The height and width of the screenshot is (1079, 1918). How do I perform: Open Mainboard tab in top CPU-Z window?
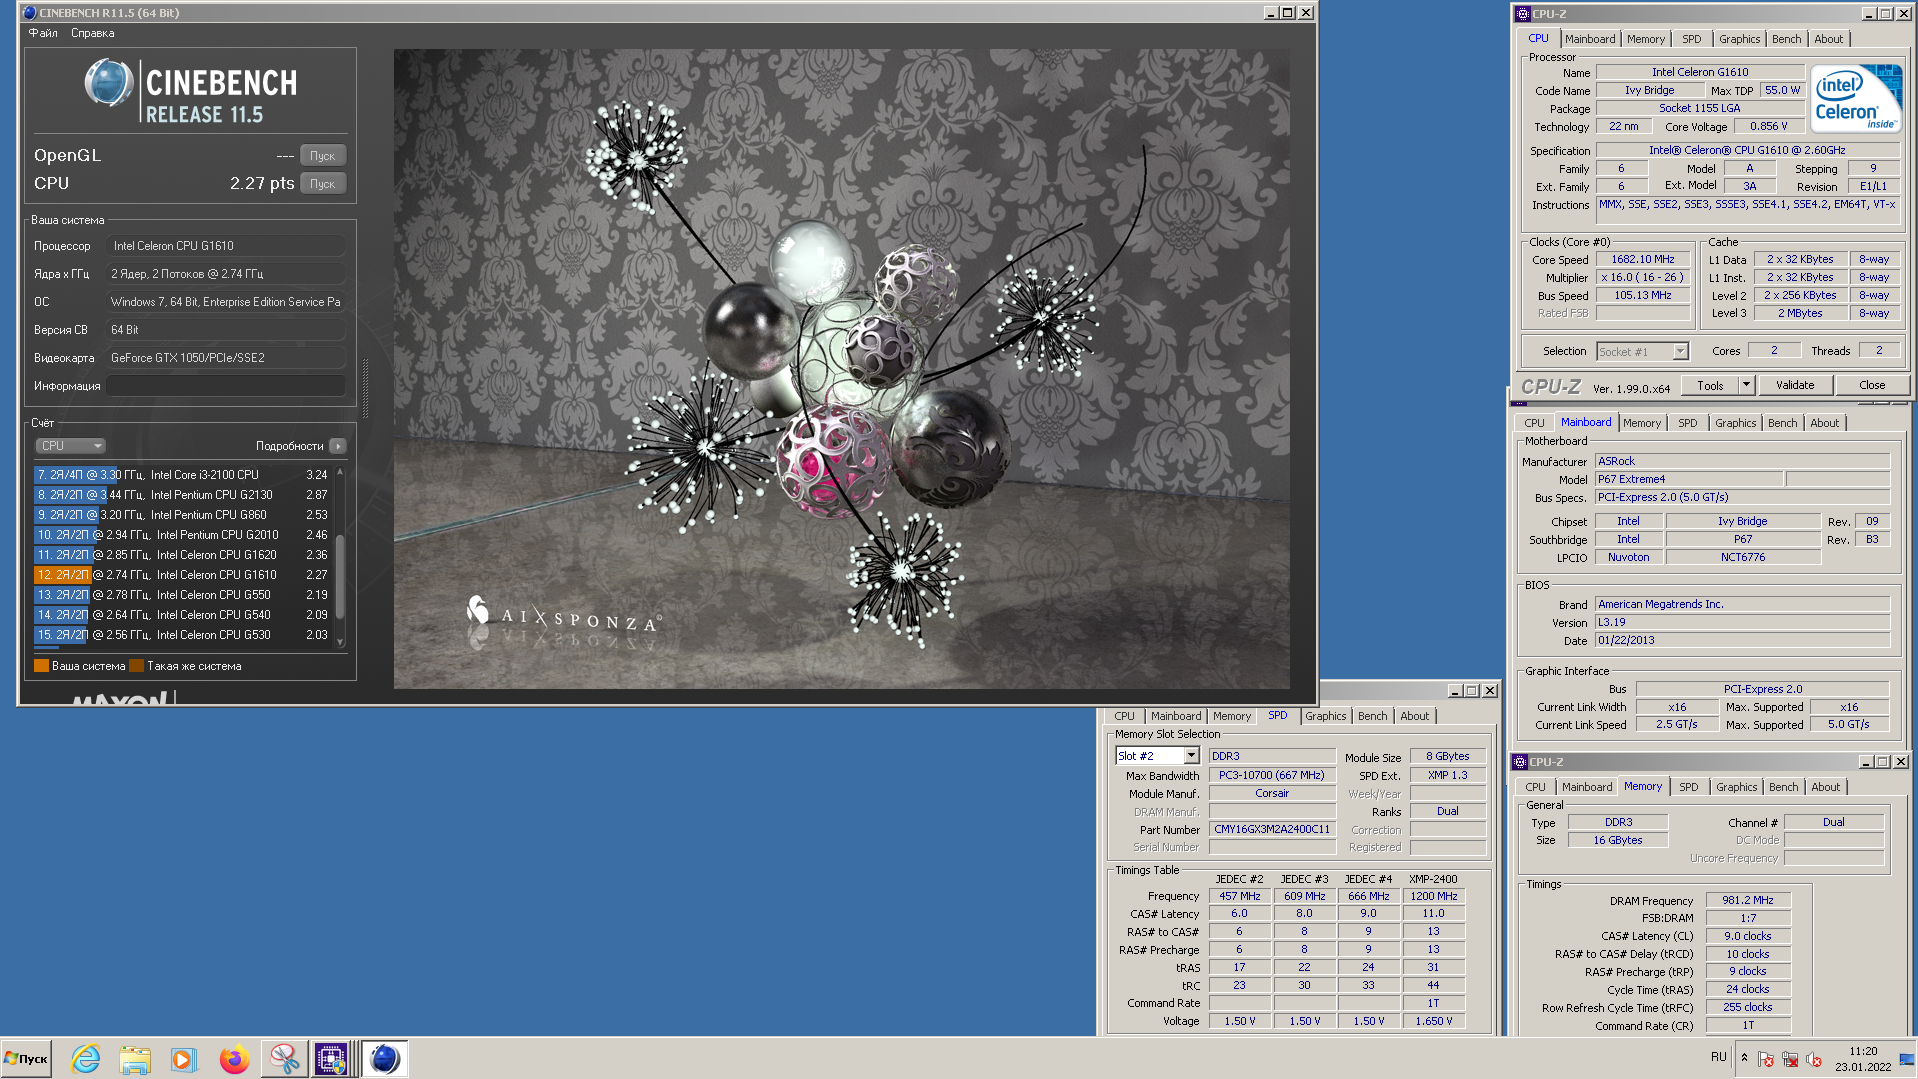tap(1590, 39)
